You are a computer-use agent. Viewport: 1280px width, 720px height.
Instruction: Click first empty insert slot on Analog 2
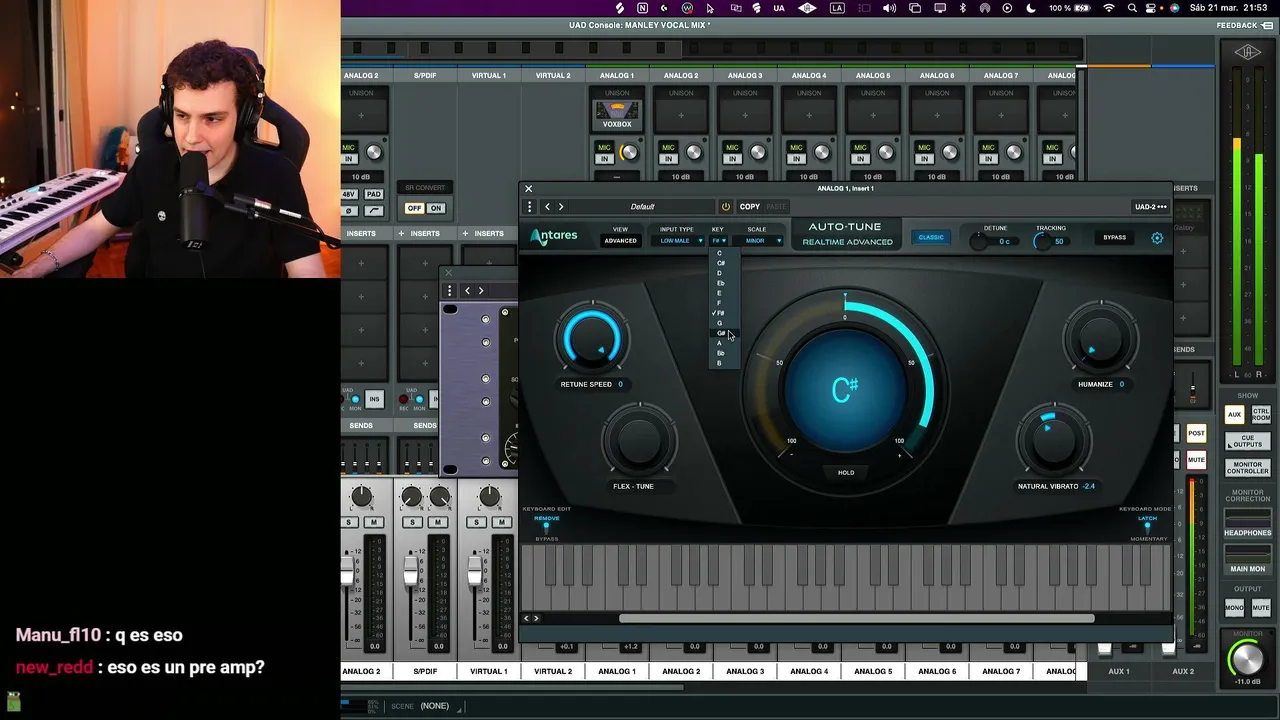[361, 264]
